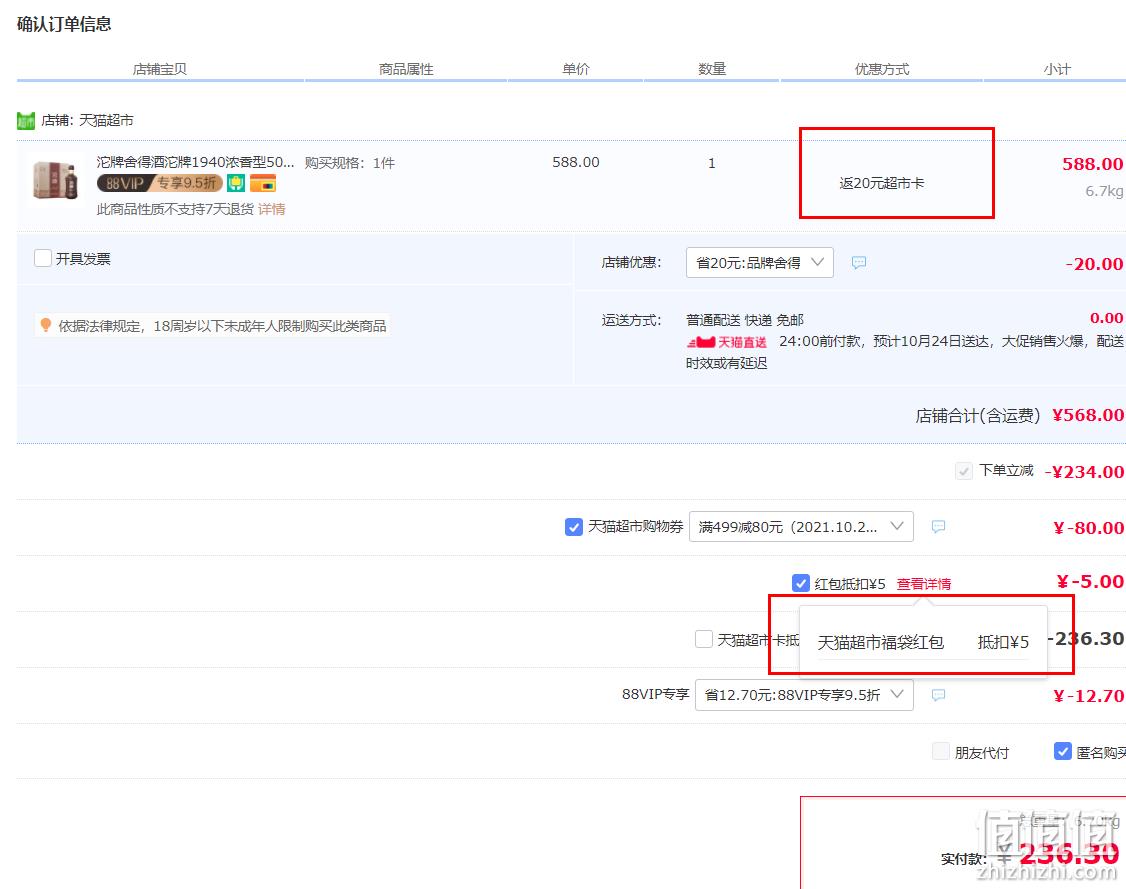1126x889 pixels.
Task: Click the ¥-12.70 88VIP discount amount
Action: click(1088, 696)
